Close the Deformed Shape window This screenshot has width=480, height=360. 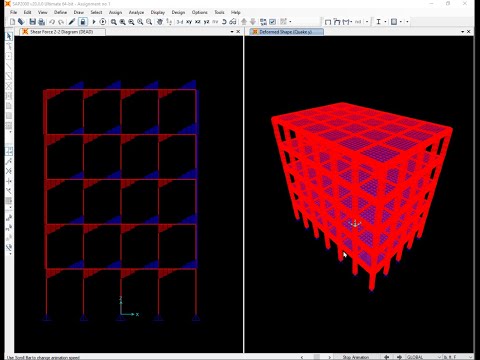[x=469, y=32]
